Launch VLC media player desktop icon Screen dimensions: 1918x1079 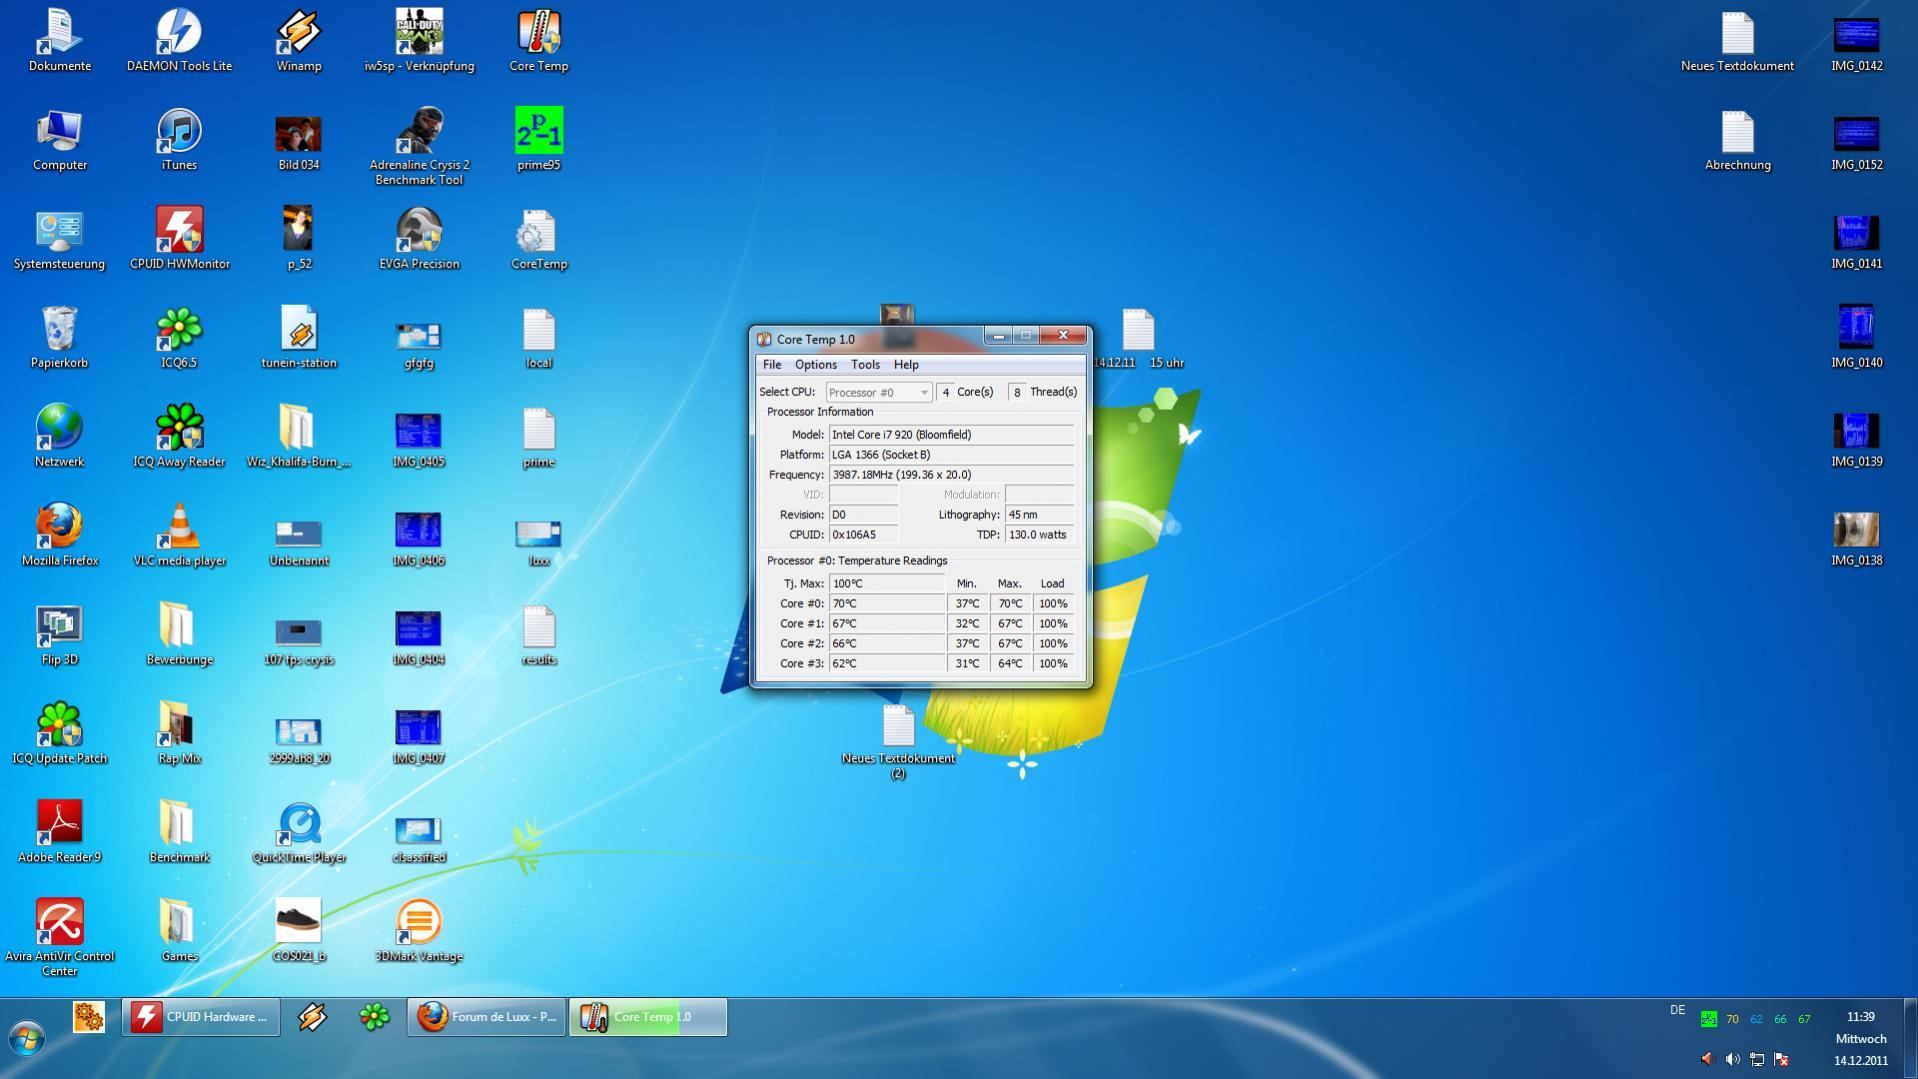pyautogui.click(x=179, y=535)
